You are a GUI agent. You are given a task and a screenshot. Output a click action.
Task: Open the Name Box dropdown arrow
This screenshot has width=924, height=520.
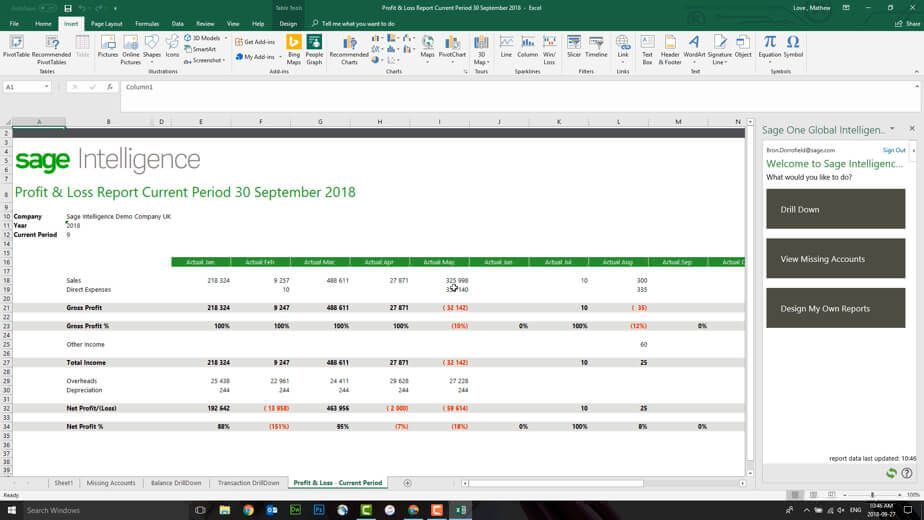pos(46,87)
